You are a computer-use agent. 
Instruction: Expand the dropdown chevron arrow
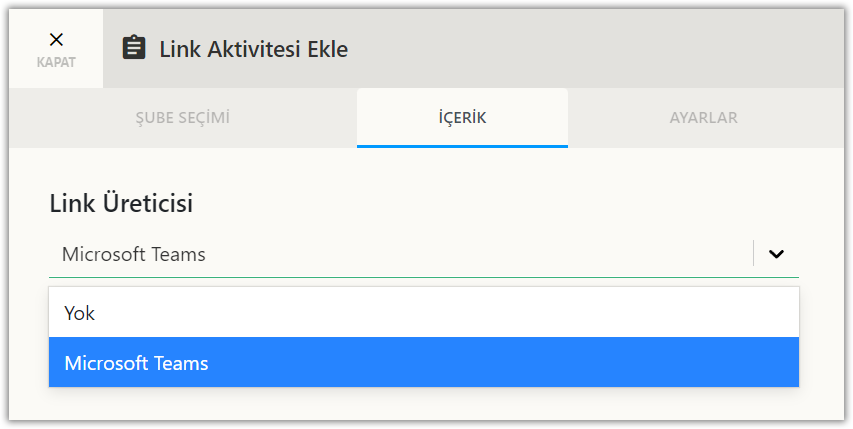[x=776, y=254]
